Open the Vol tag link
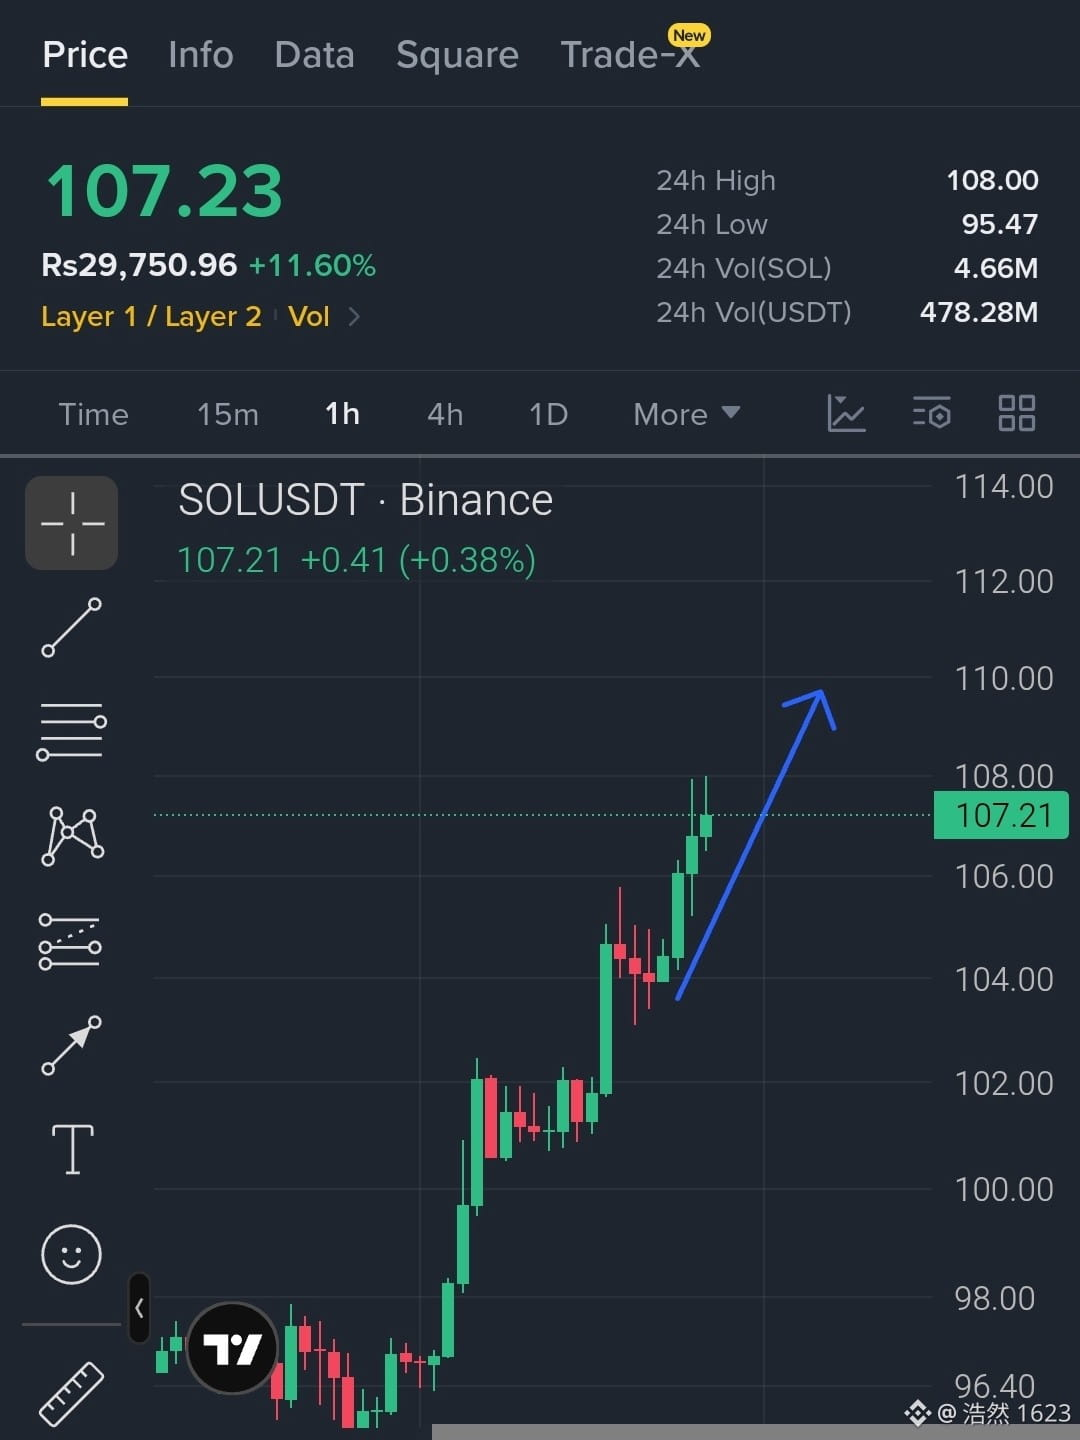 [309, 317]
